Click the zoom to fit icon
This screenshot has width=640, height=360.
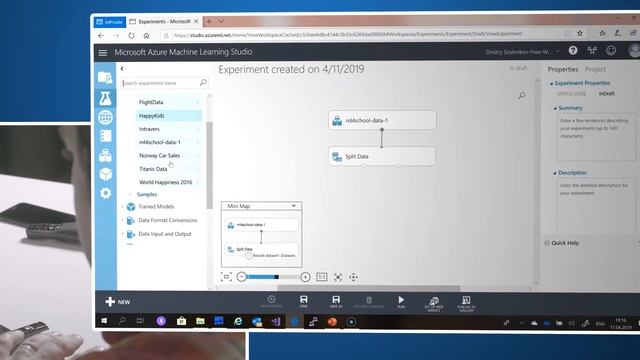226,277
